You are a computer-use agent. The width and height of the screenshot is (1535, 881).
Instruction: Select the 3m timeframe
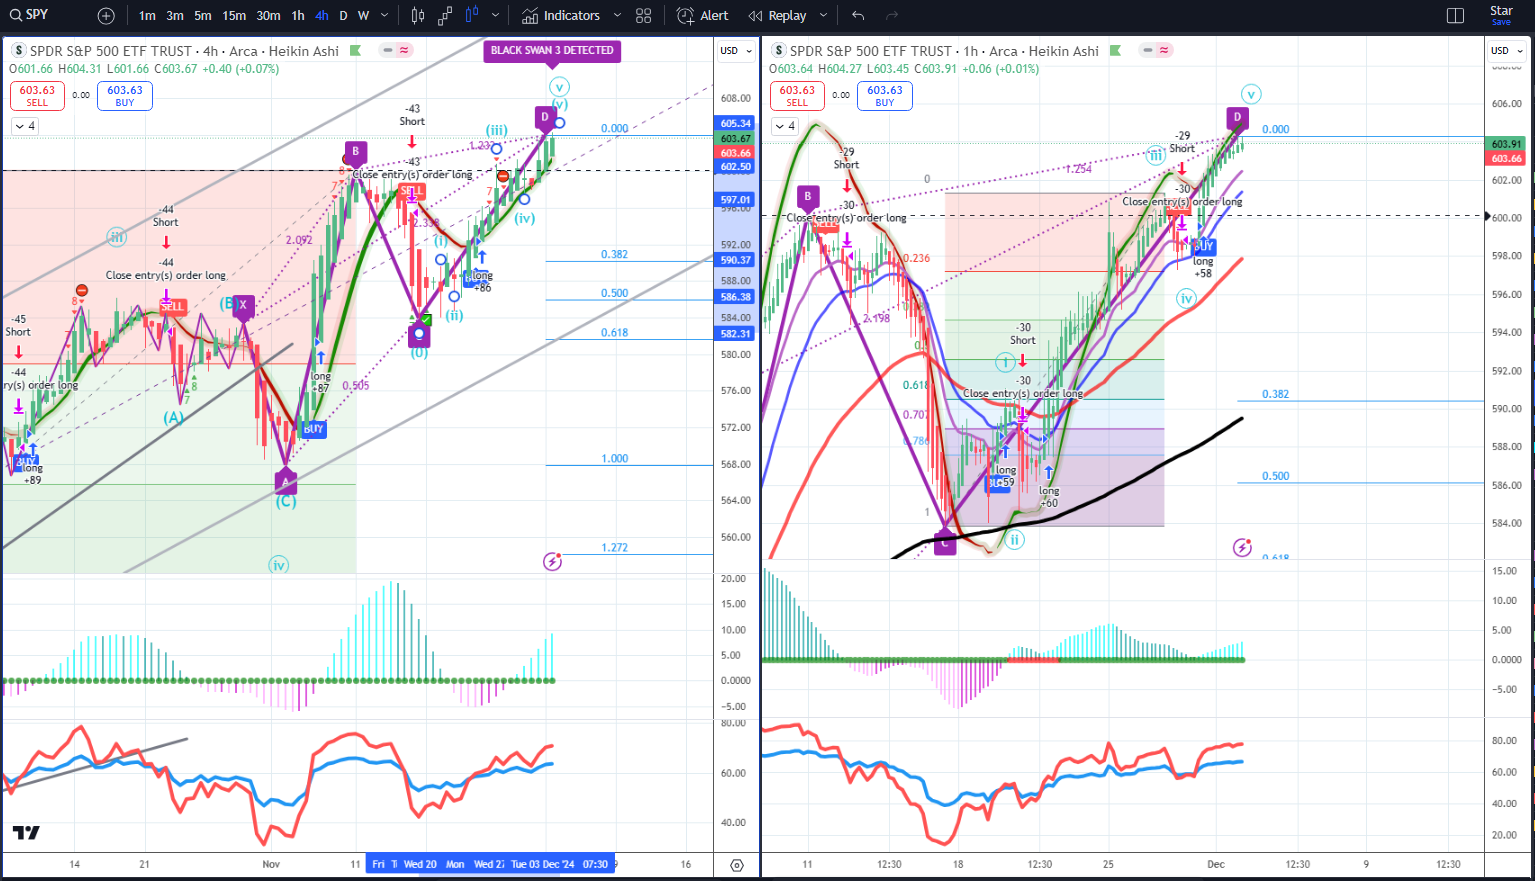pos(175,16)
